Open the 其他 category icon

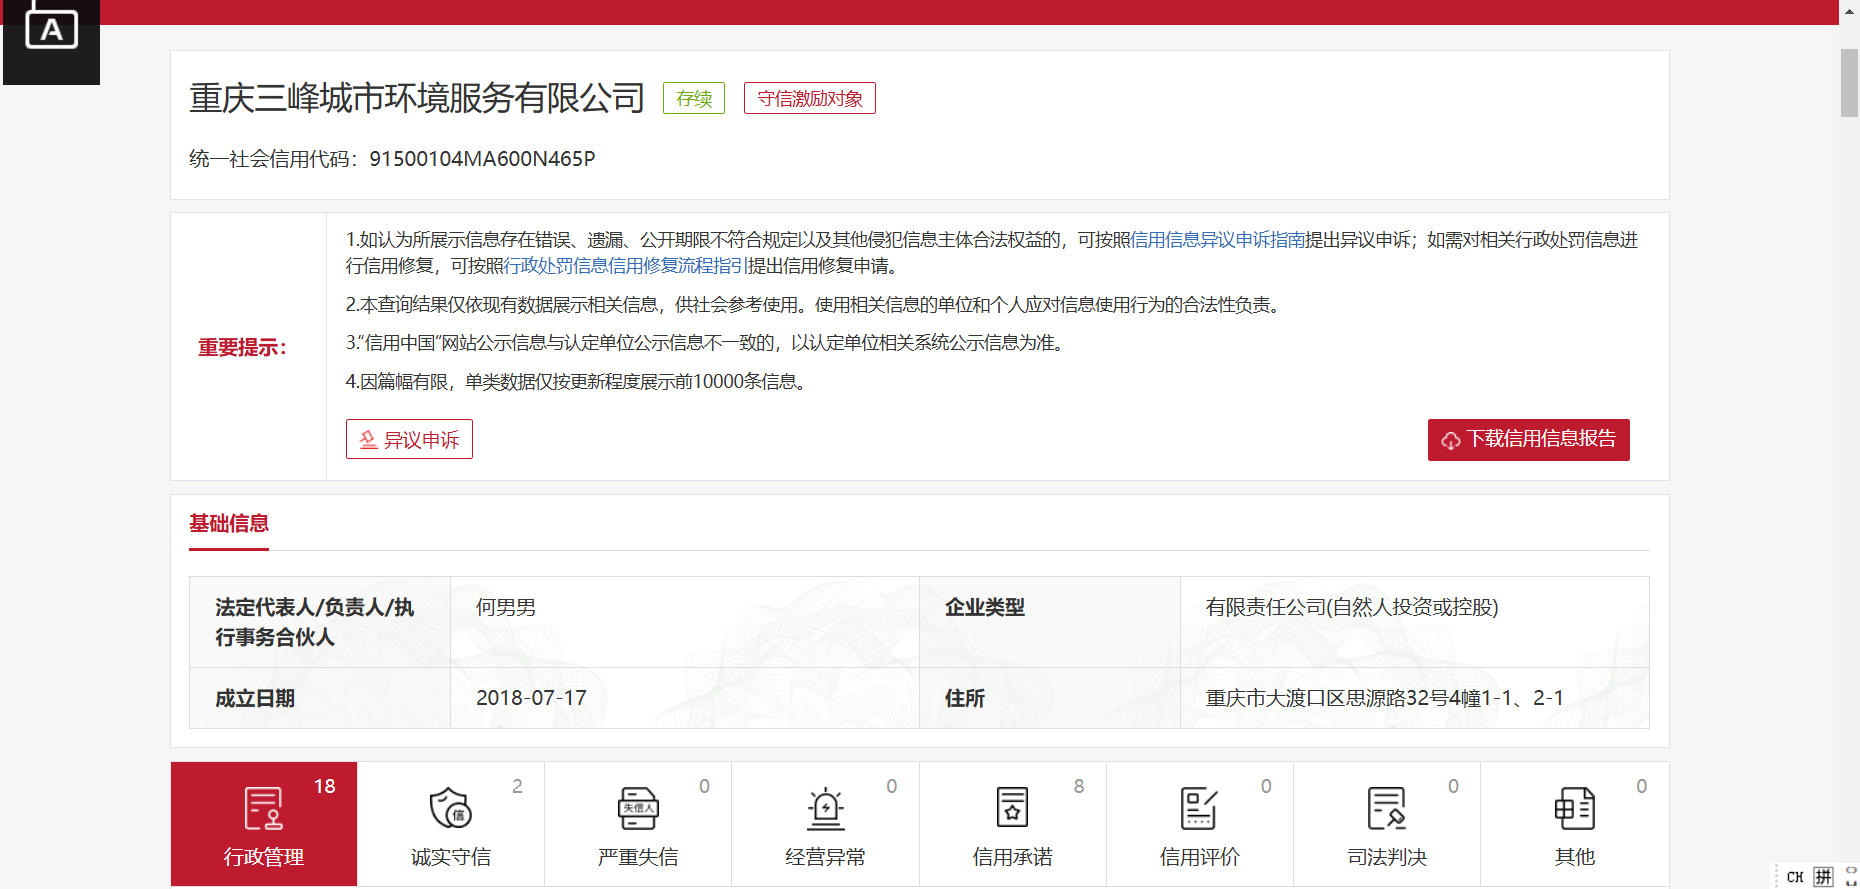(x=1574, y=809)
